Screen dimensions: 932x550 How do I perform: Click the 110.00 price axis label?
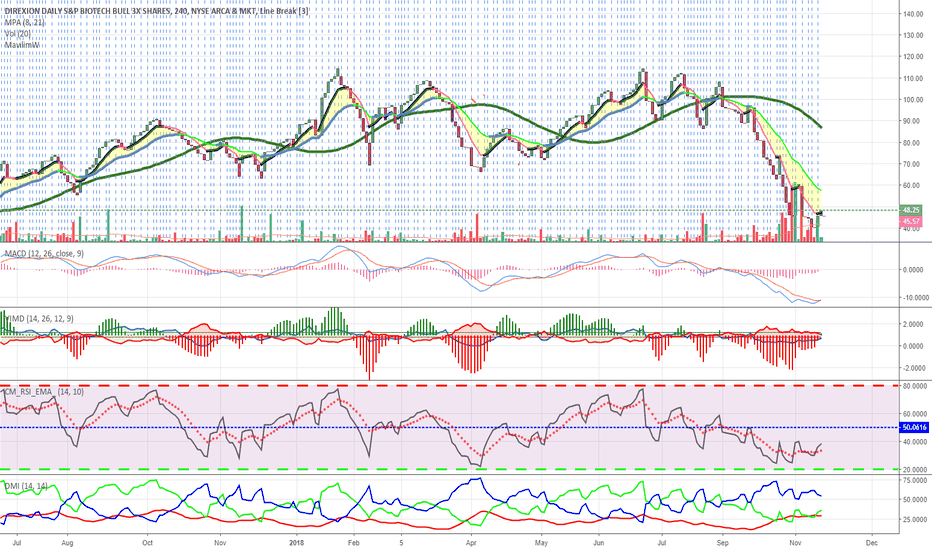[x=912, y=78]
